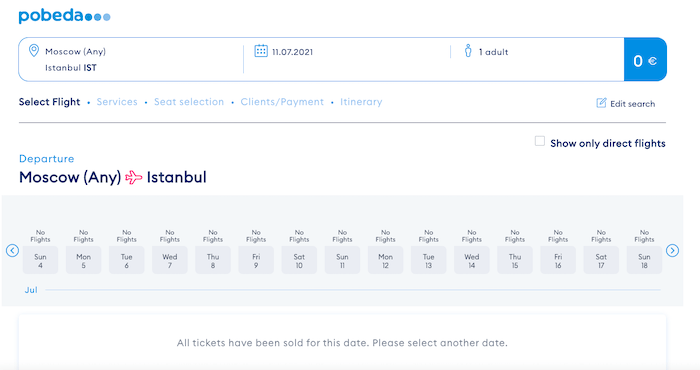
Task: Open the calendar icon next to 11.07.2021
Action: [261, 51]
